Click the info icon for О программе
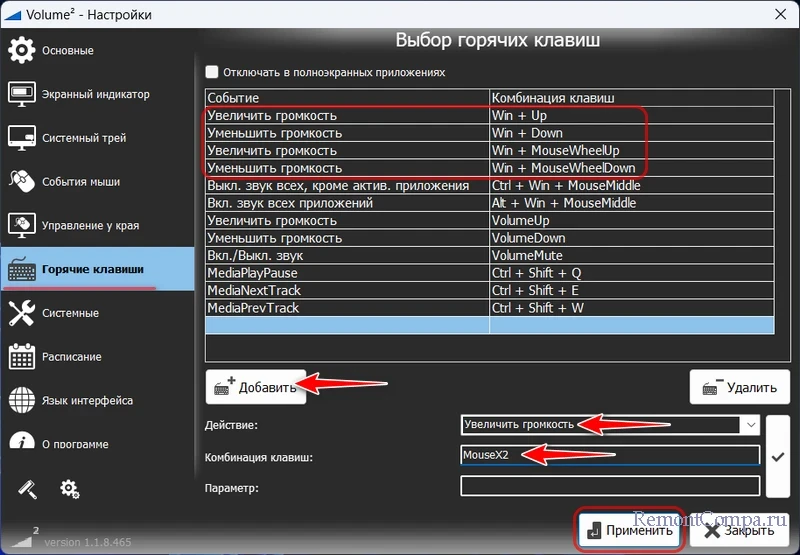 coord(21,440)
